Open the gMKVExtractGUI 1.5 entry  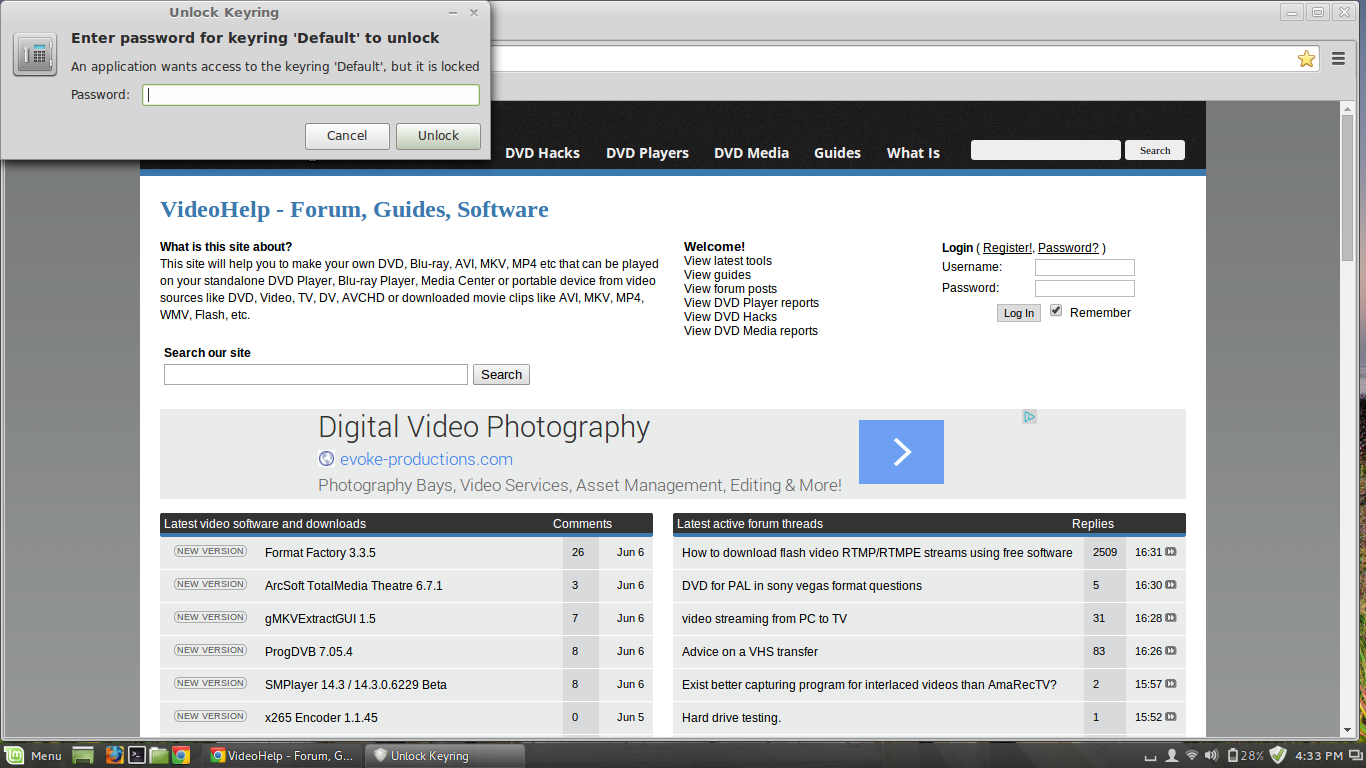[320, 618]
